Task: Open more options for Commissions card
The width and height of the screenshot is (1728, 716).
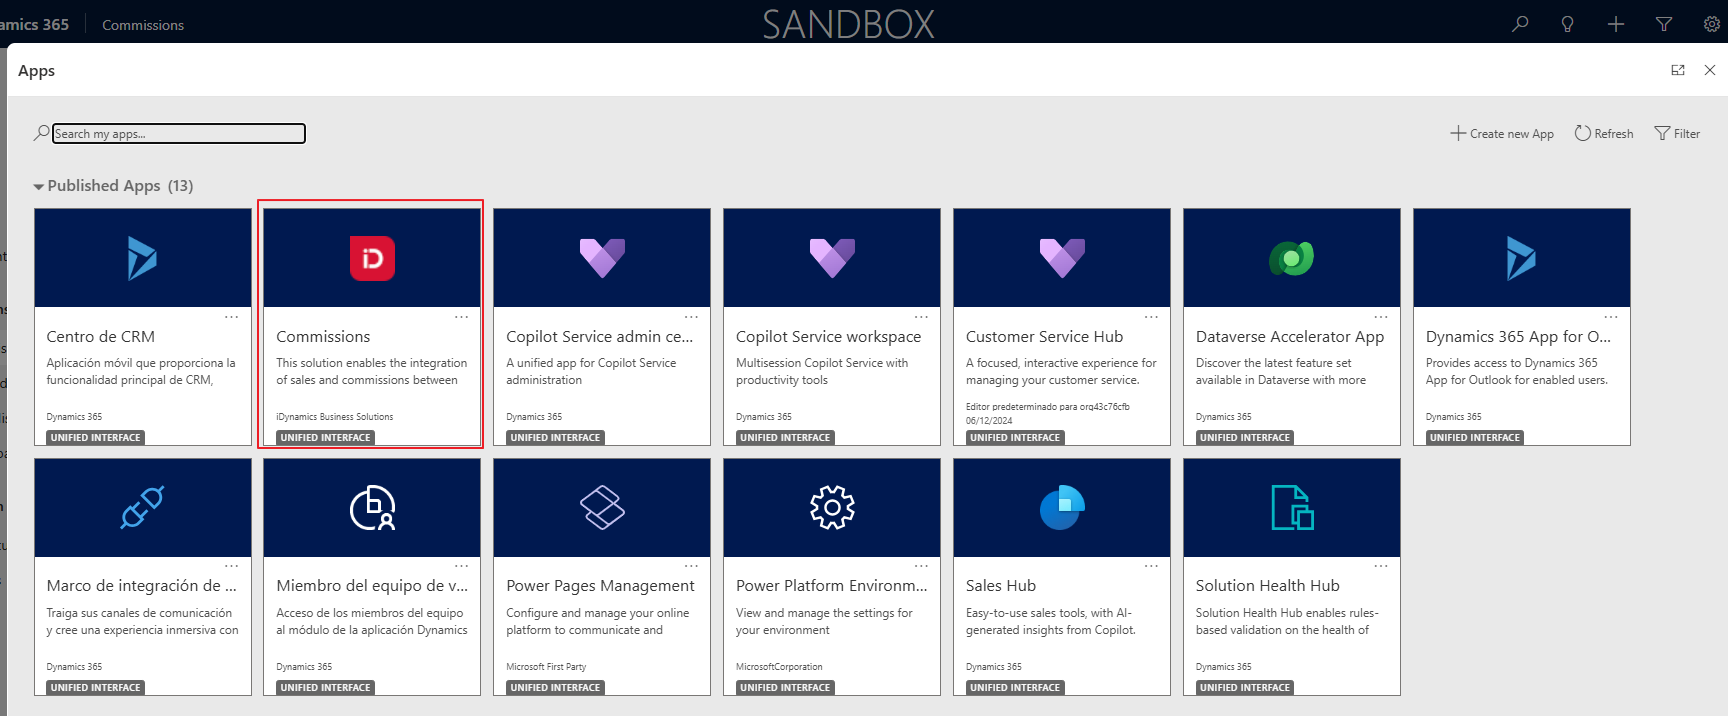Action: 461,316
